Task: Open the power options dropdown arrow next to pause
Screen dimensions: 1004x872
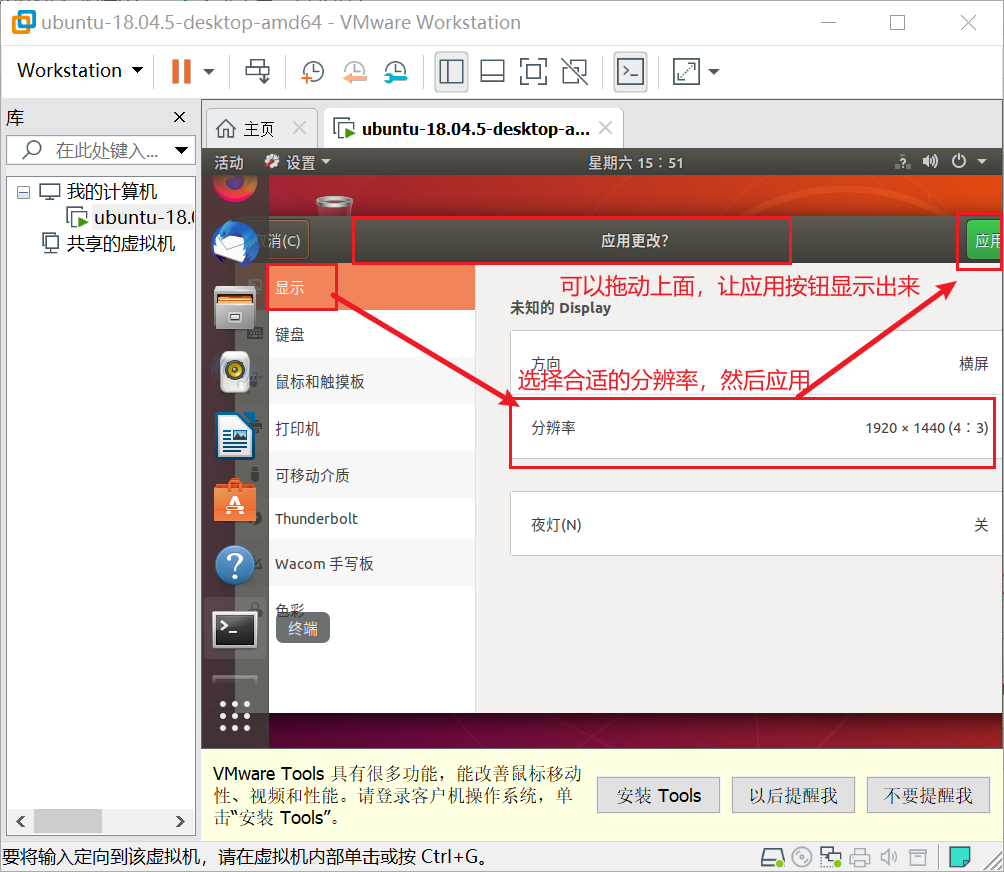Action: coord(209,72)
